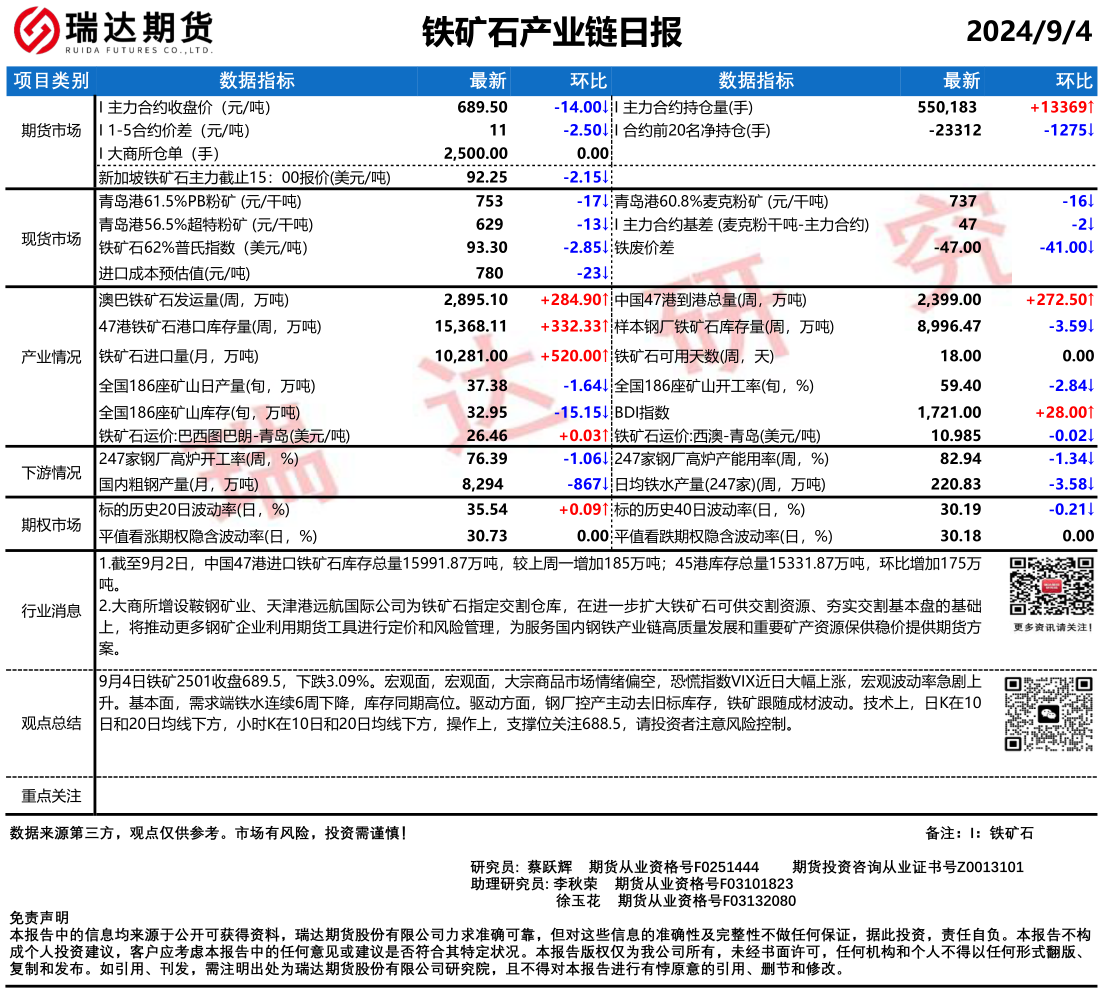The width and height of the screenshot is (1102, 992).
Task: Select the 期权市场 category cell
Action: pos(52,524)
